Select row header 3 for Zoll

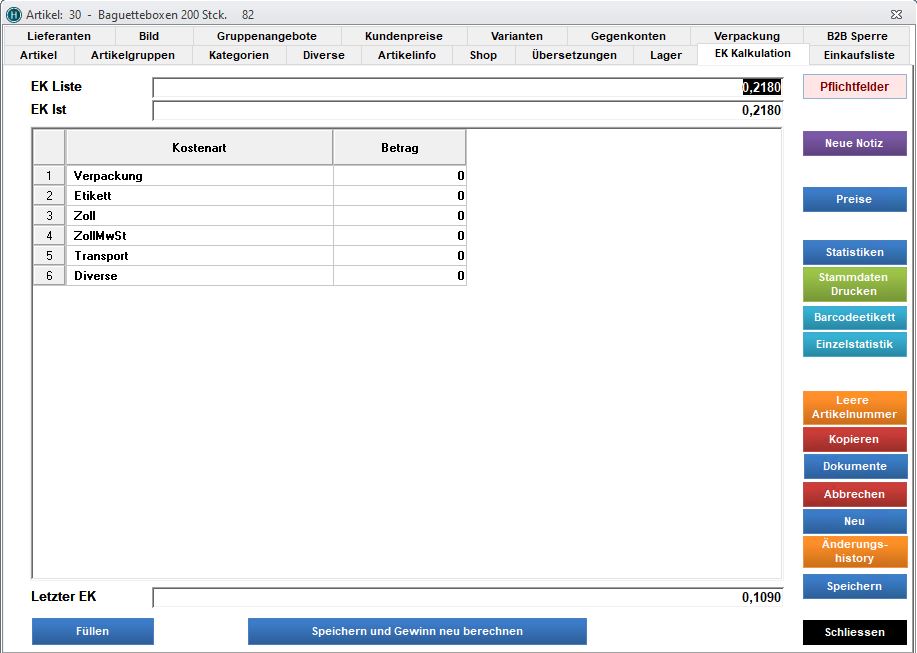point(49,216)
